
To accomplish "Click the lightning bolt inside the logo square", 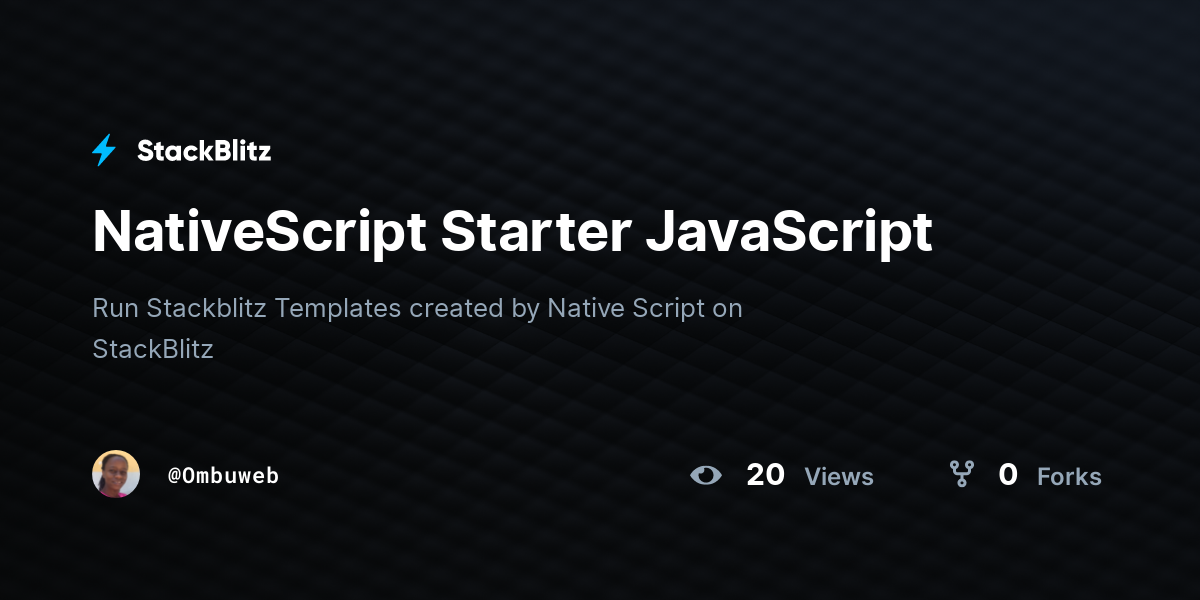I will (103, 150).
